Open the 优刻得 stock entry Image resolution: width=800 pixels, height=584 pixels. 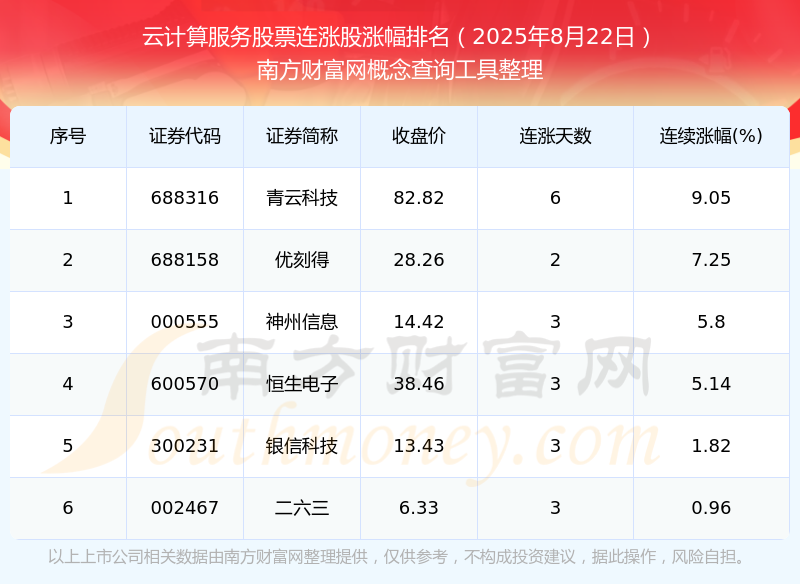tap(302, 260)
